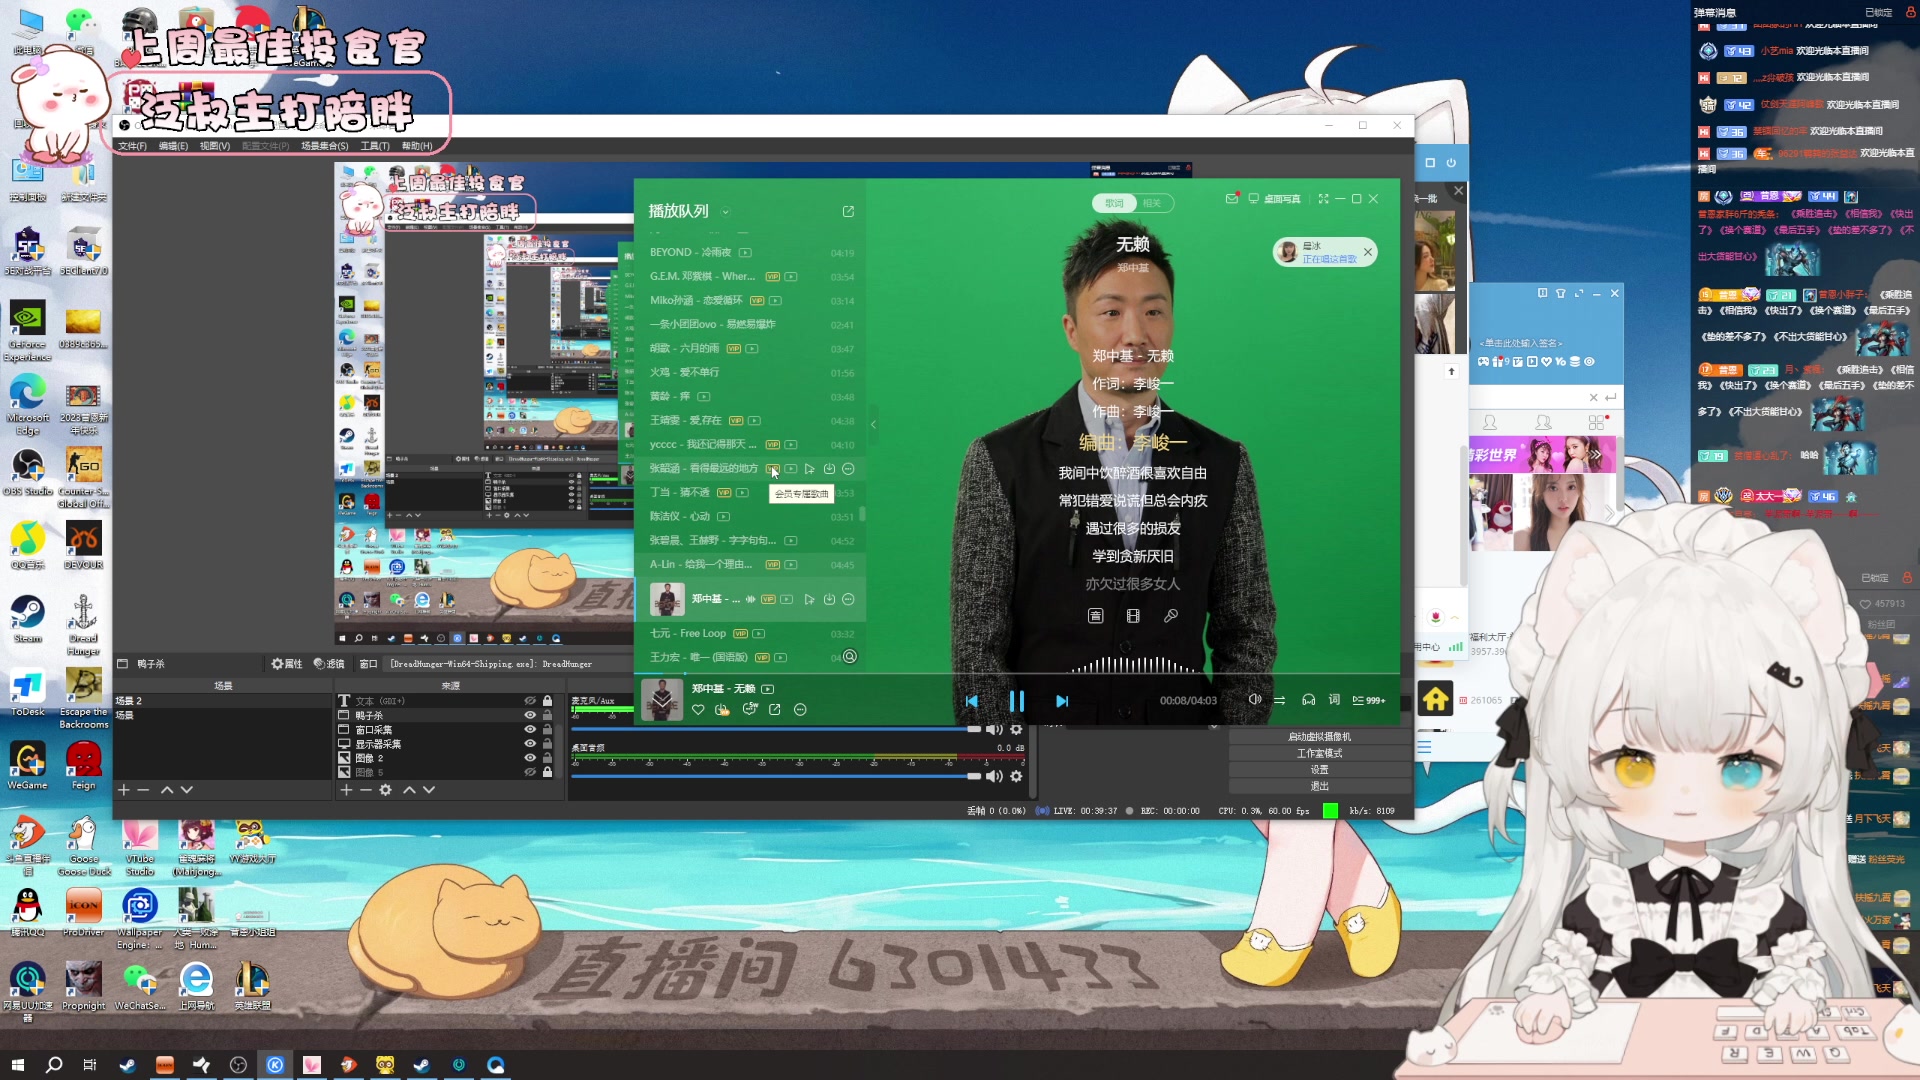This screenshot has height=1080, width=1920.
Task: Unlock the 文本 (GDI+) source
Action: pyautogui.click(x=547, y=701)
